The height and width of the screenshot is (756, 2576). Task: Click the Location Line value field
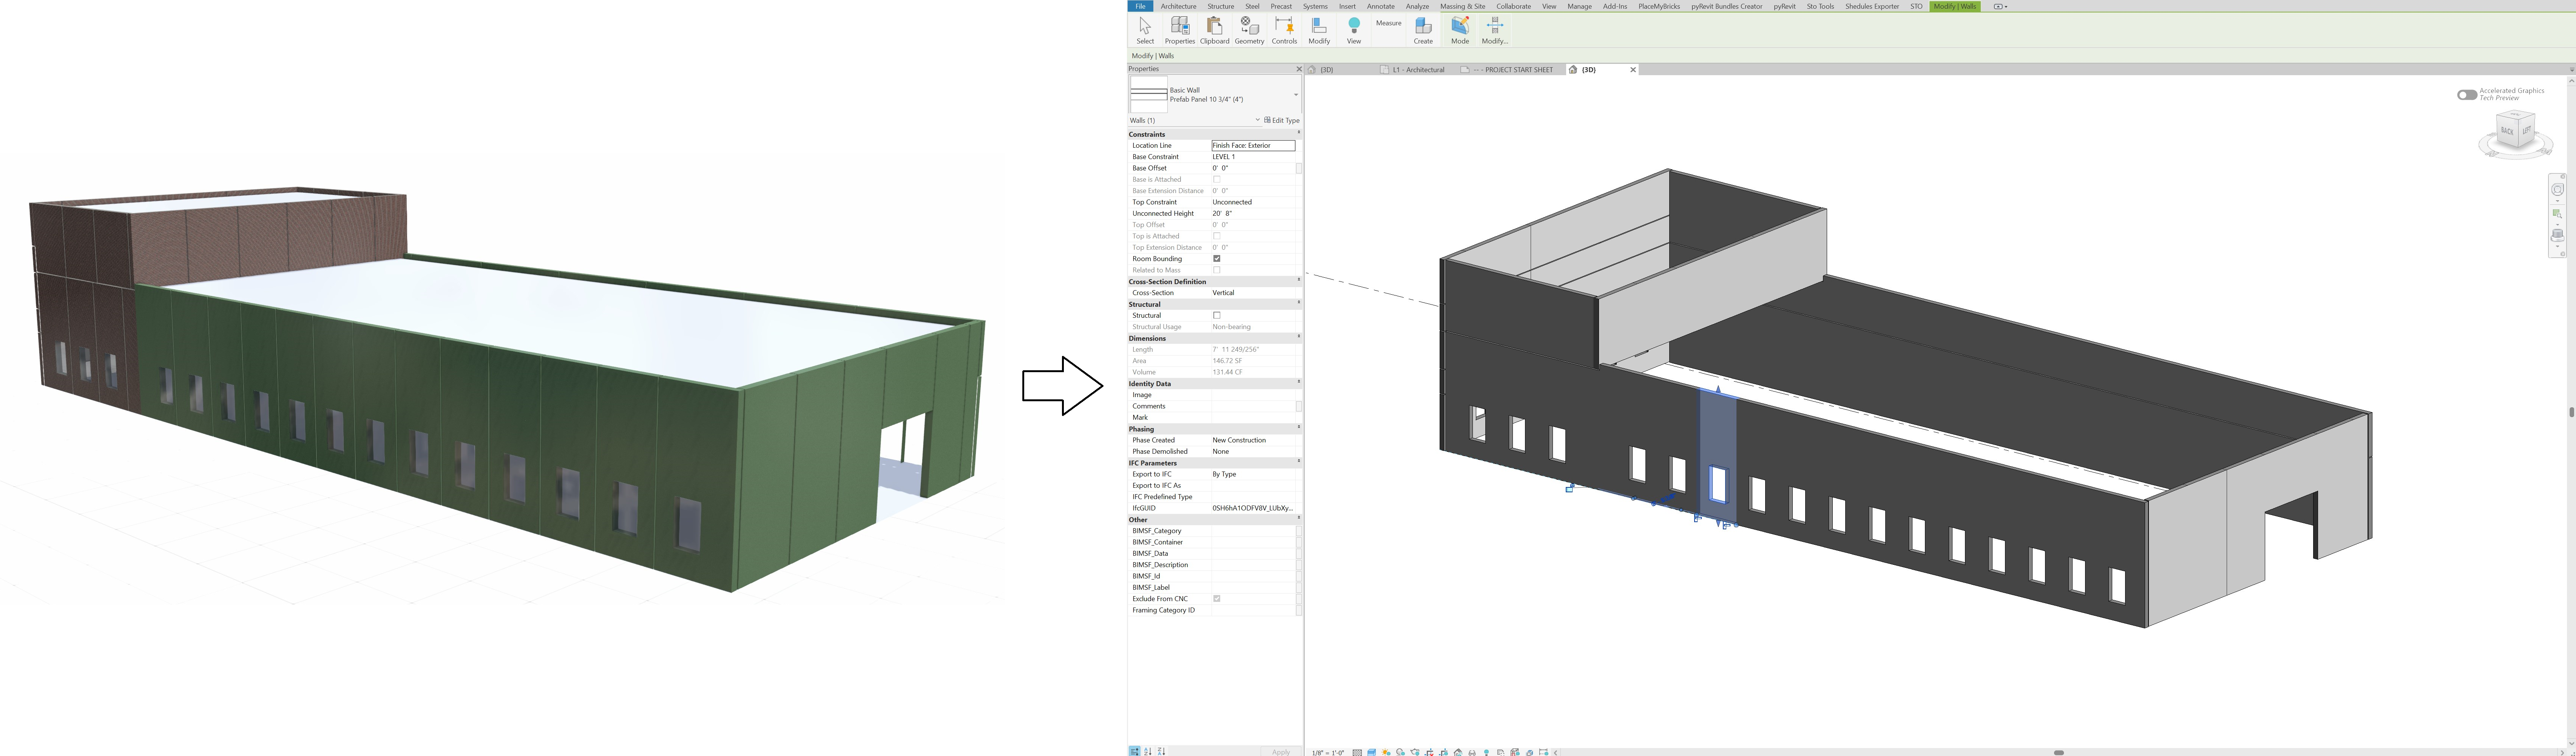coord(1253,146)
